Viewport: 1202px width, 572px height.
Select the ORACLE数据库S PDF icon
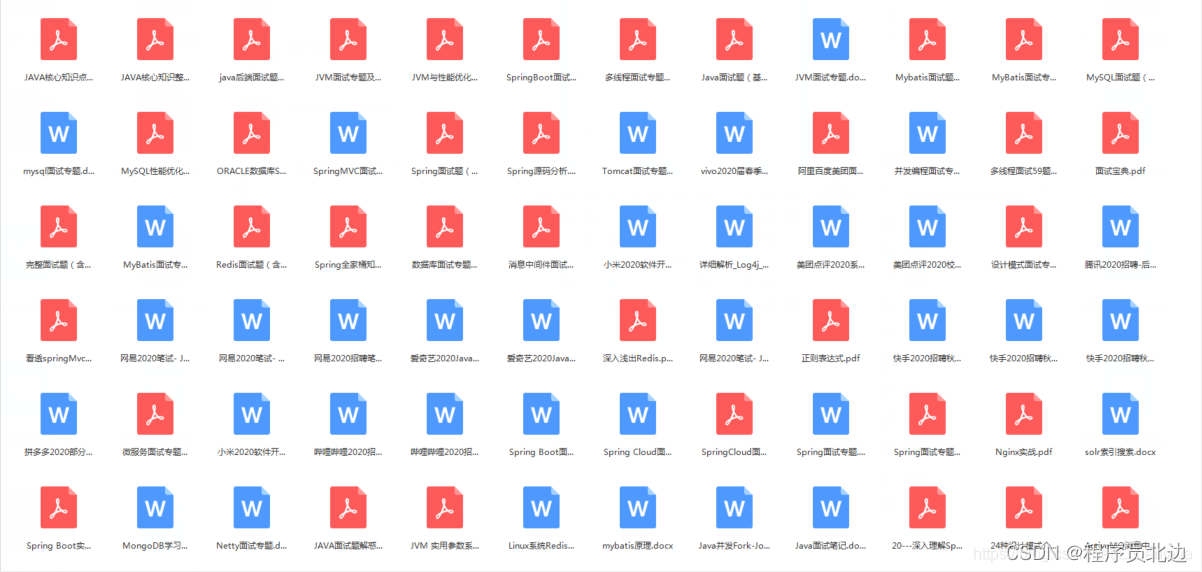click(x=252, y=133)
